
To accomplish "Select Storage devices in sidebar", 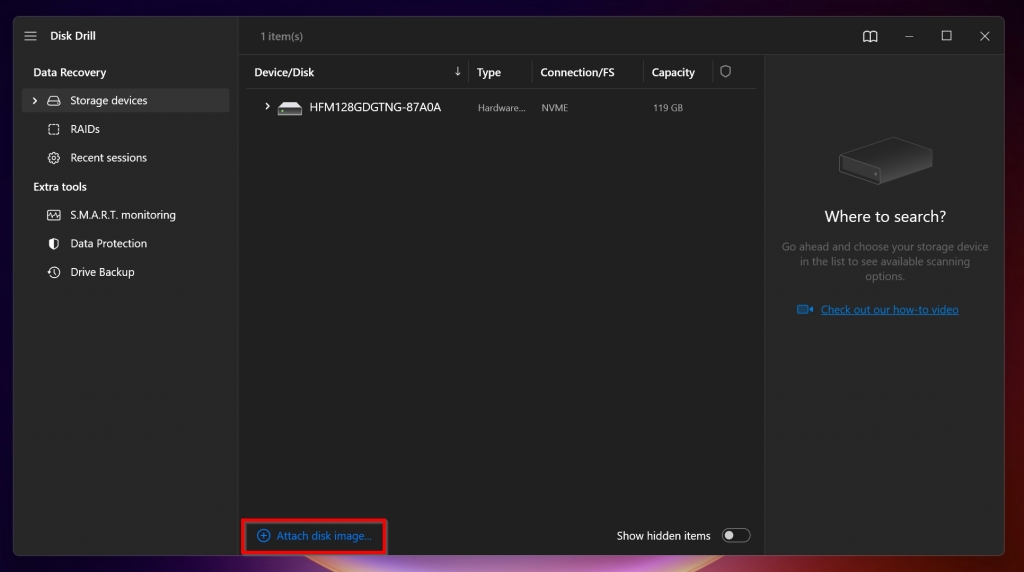I will 125,101.
